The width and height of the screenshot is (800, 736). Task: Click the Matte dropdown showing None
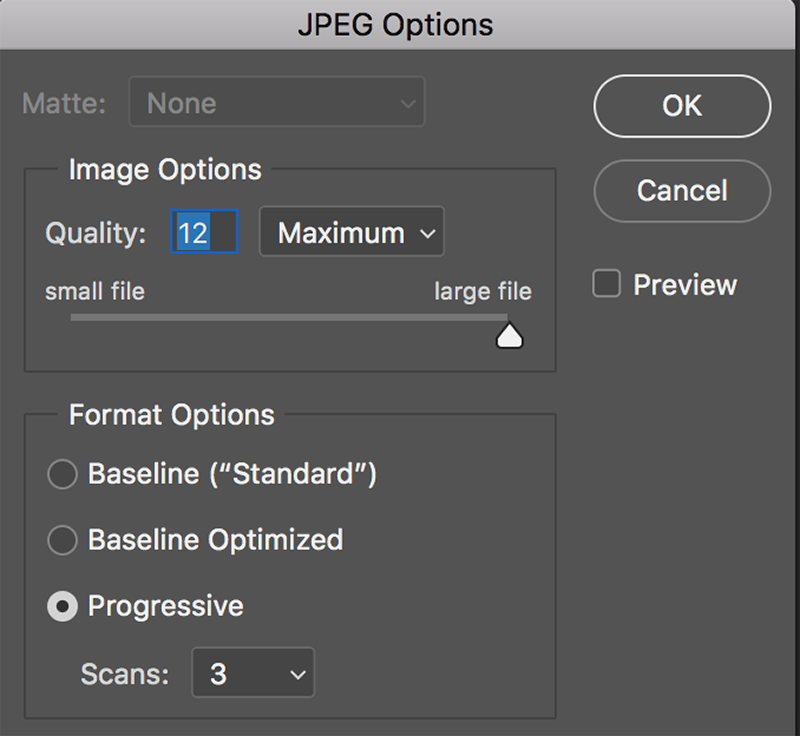[277, 102]
